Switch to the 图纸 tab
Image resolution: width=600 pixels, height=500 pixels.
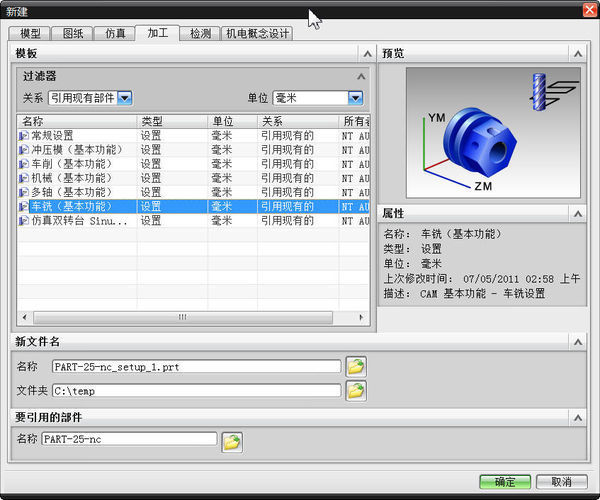pos(73,33)
